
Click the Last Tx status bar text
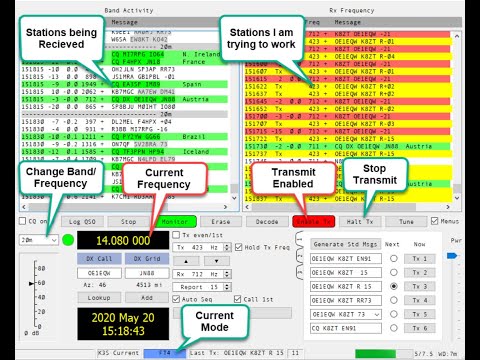[x=237, y=353]
